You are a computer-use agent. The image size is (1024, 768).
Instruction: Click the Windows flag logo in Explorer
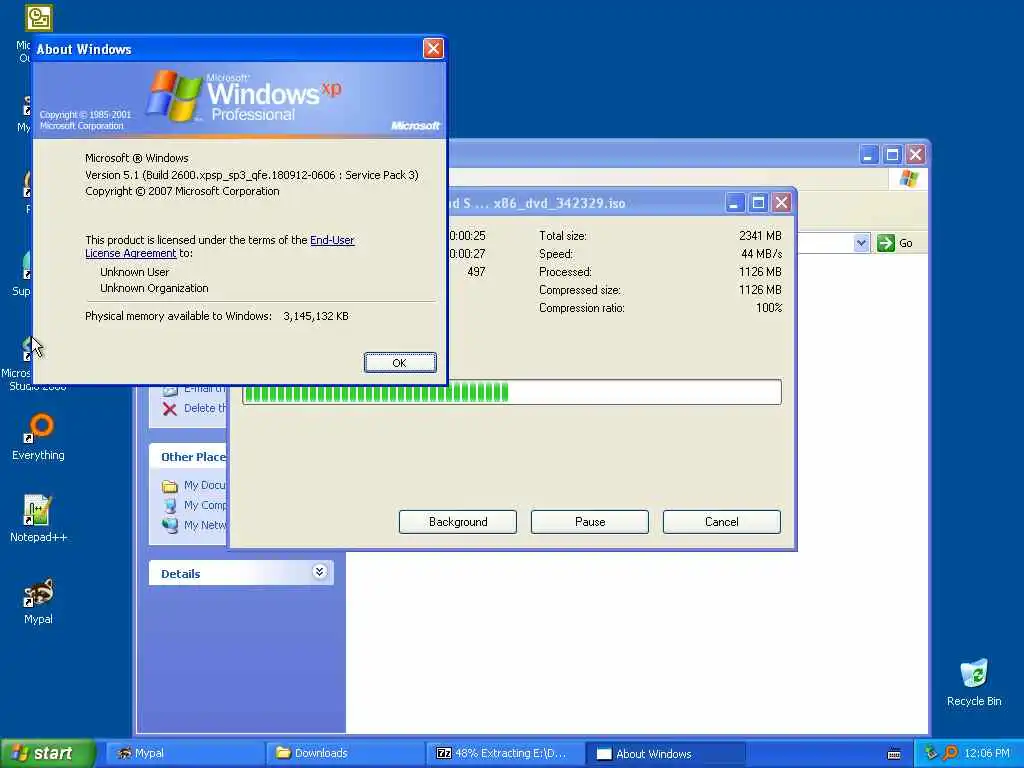(x=908, y=178)
